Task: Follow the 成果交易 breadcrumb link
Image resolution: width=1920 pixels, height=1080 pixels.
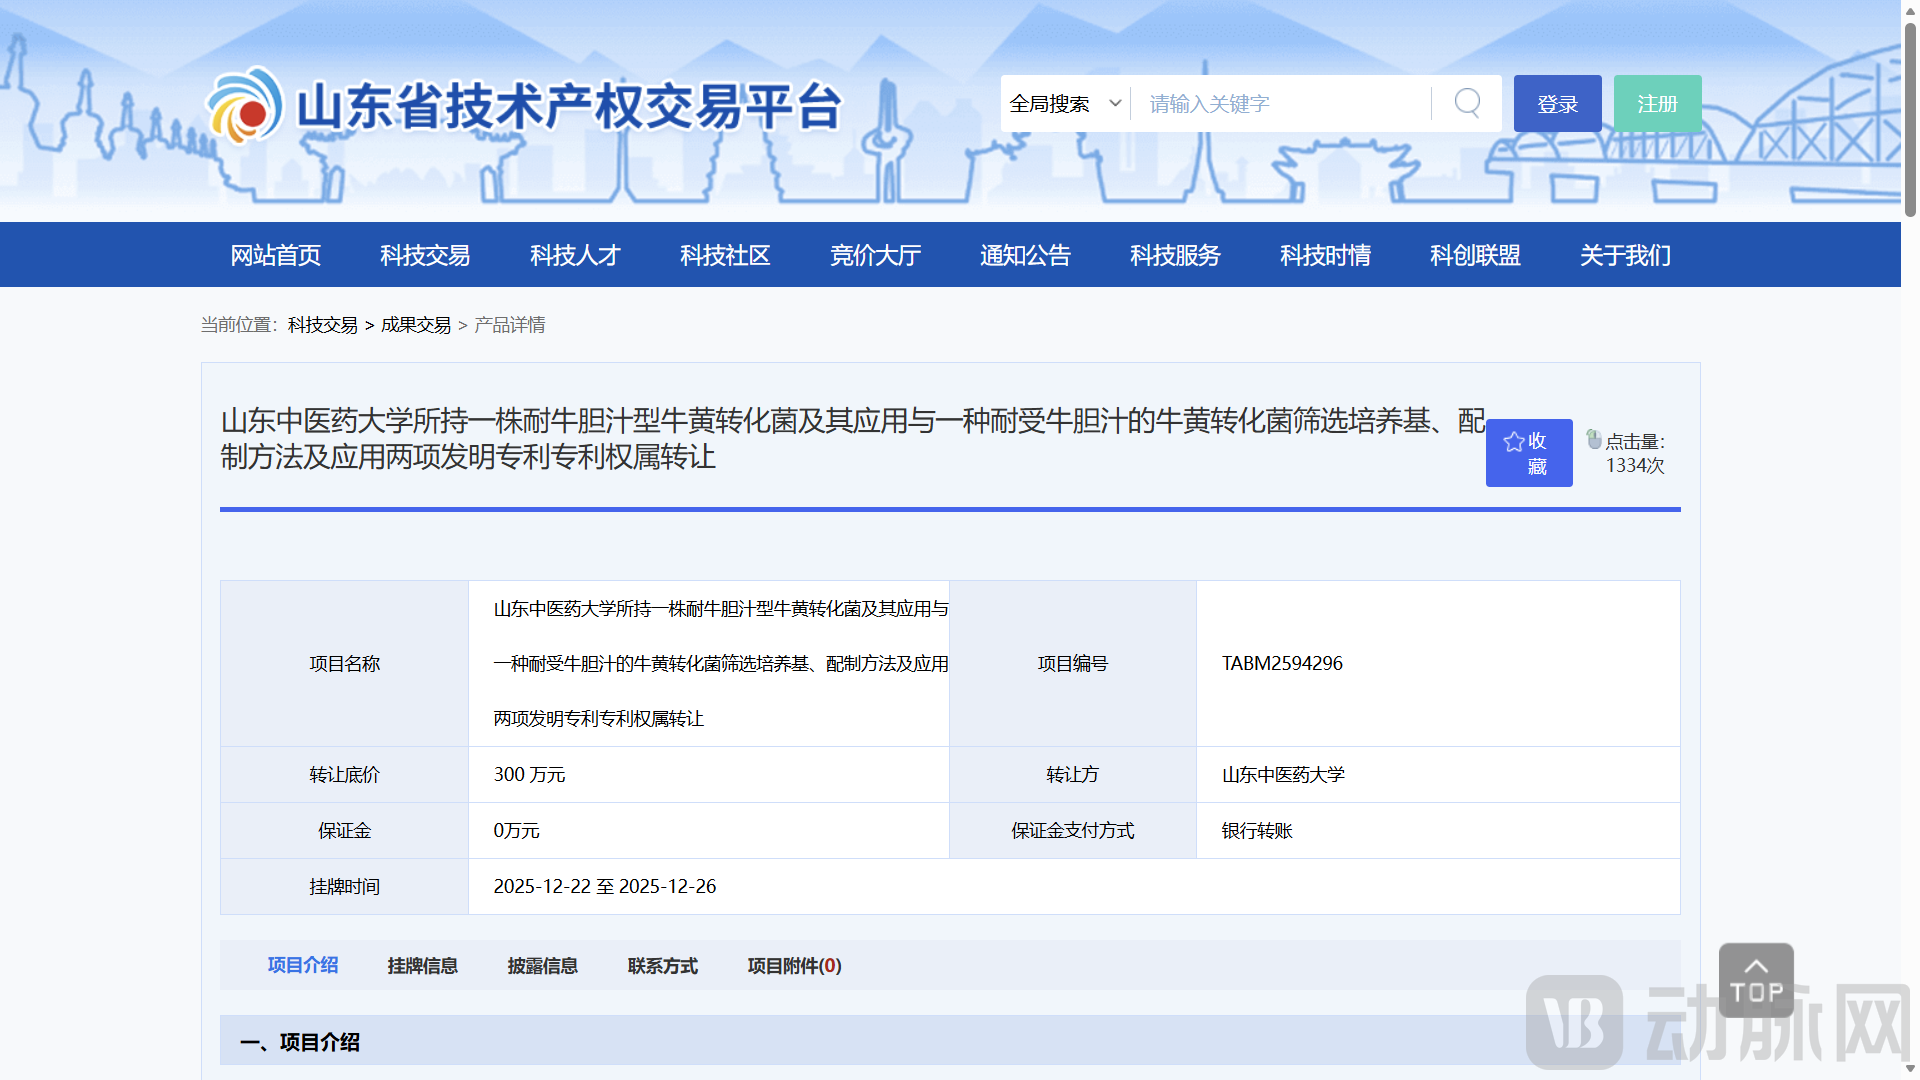Action: point(415,325)
